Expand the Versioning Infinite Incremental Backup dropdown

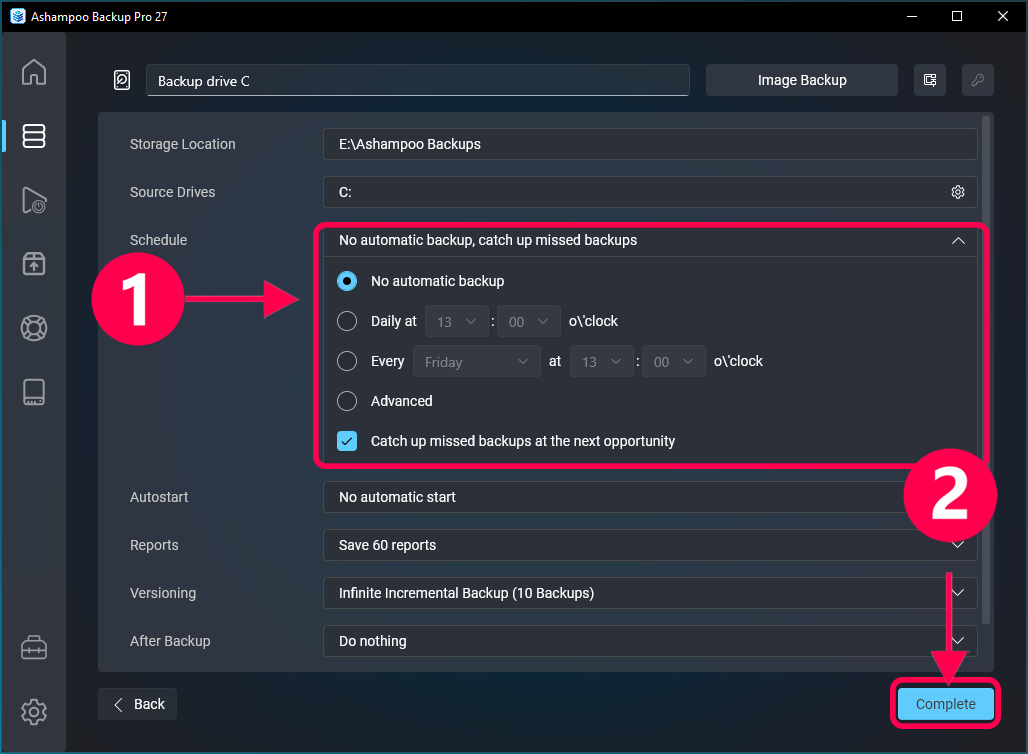pyautogui.click(x=650, y=593)
